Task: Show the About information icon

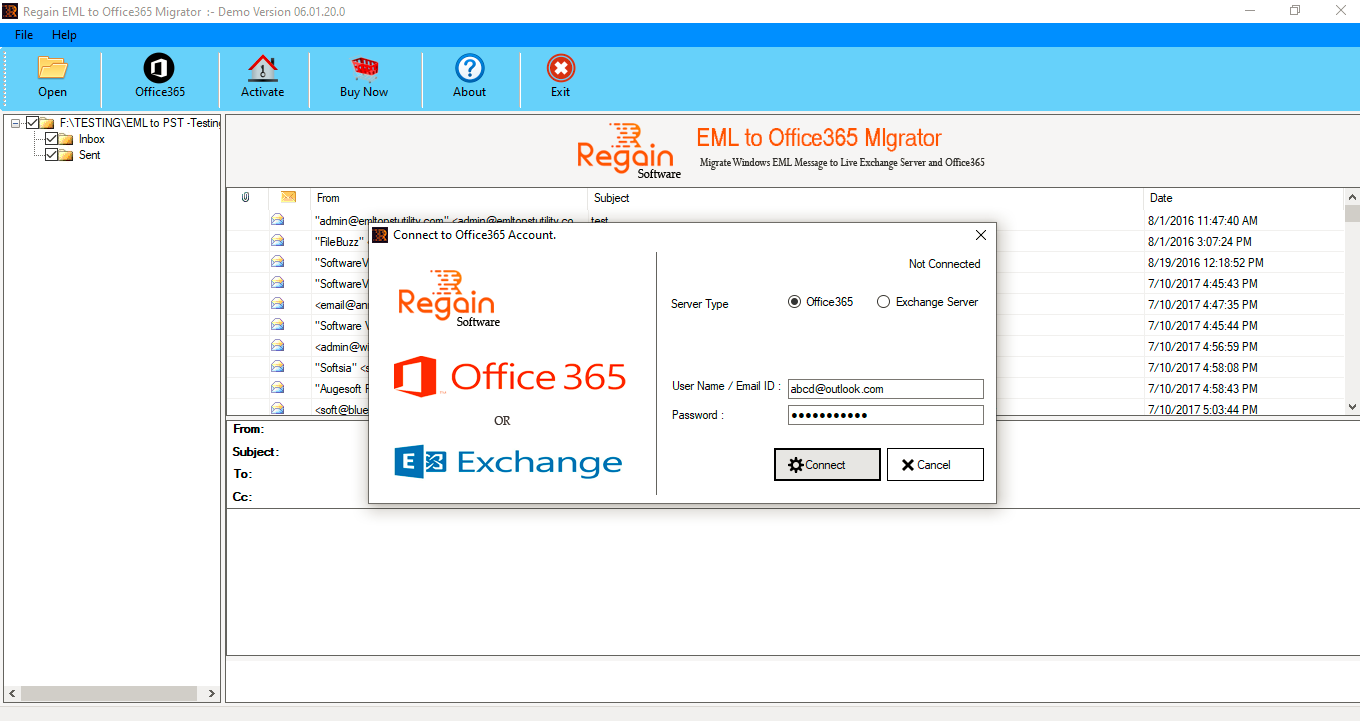Action: [x=469, y=68]
